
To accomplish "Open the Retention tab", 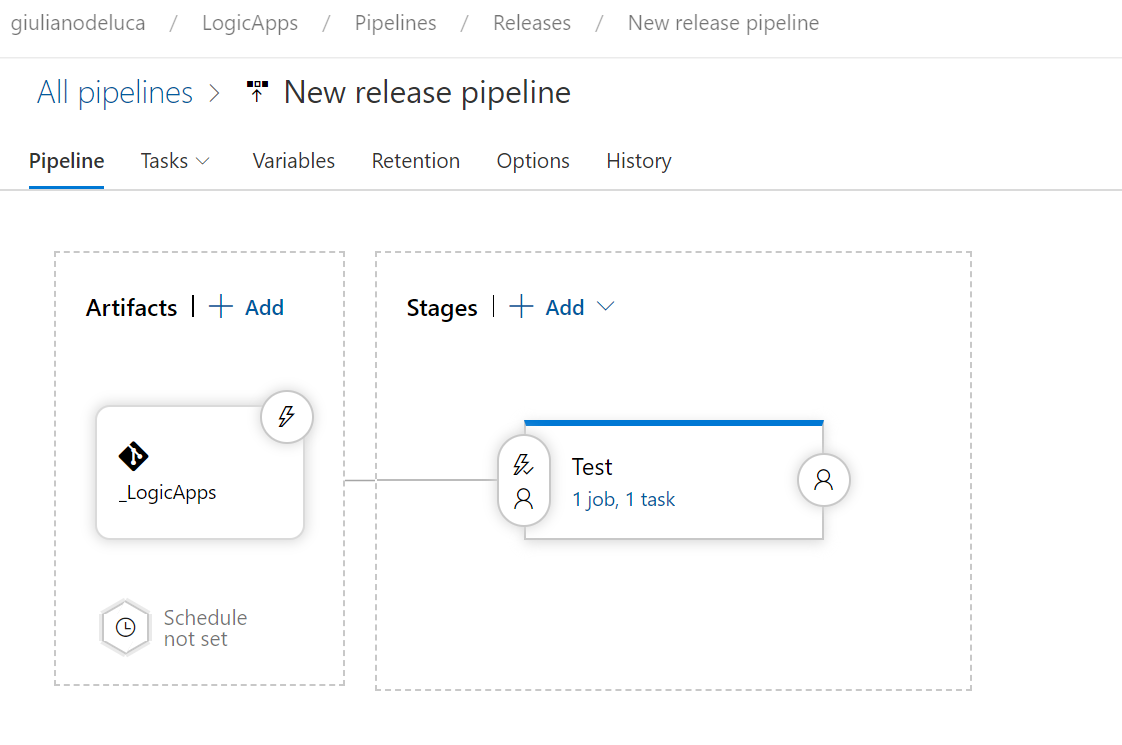I will pyautogui.click(x=416, y=161).
